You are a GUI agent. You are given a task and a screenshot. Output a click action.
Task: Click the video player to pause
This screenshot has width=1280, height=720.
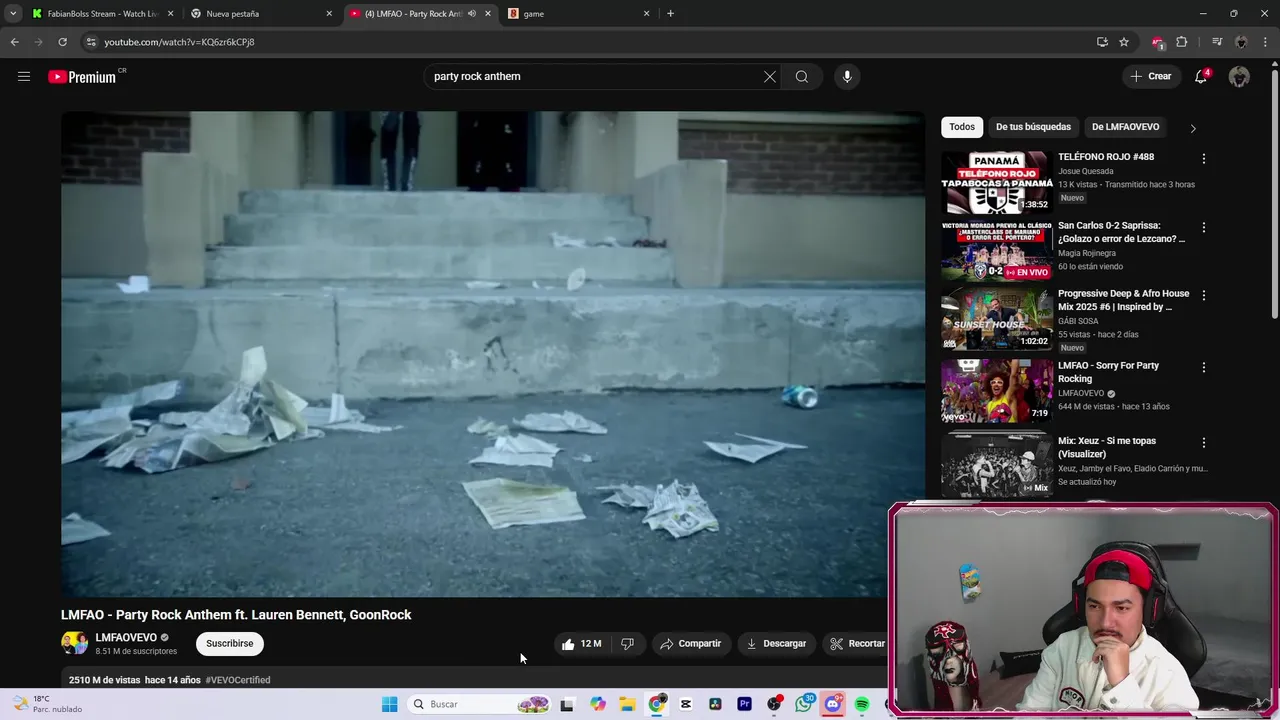tap(492, 354)
